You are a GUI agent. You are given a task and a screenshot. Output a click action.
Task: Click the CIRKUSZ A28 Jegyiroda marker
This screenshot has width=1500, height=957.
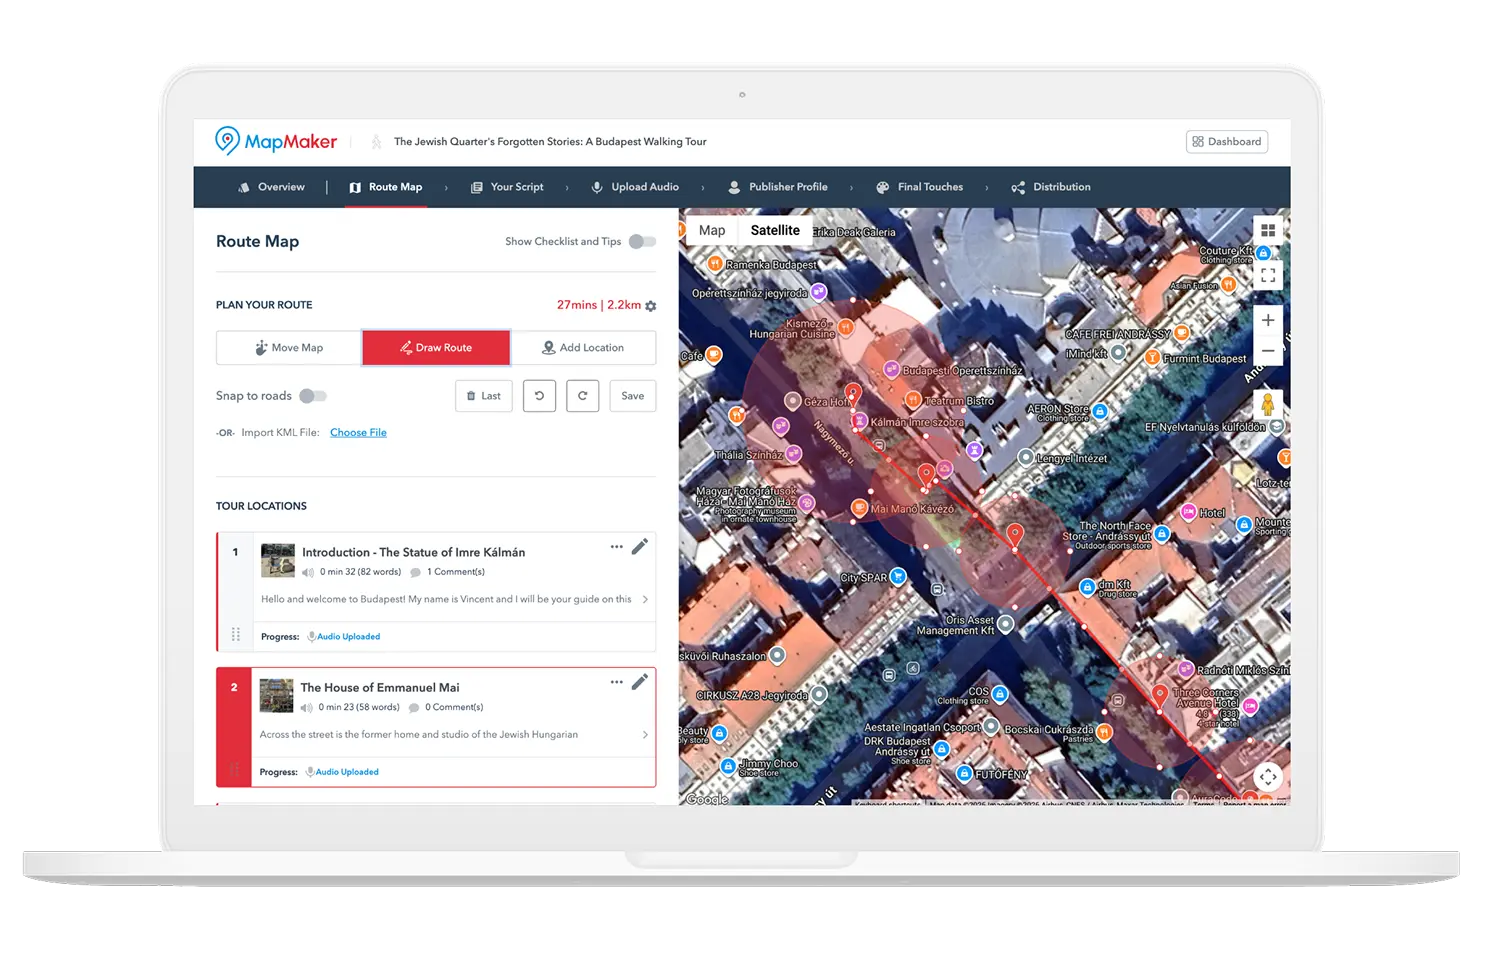(819, 694)
